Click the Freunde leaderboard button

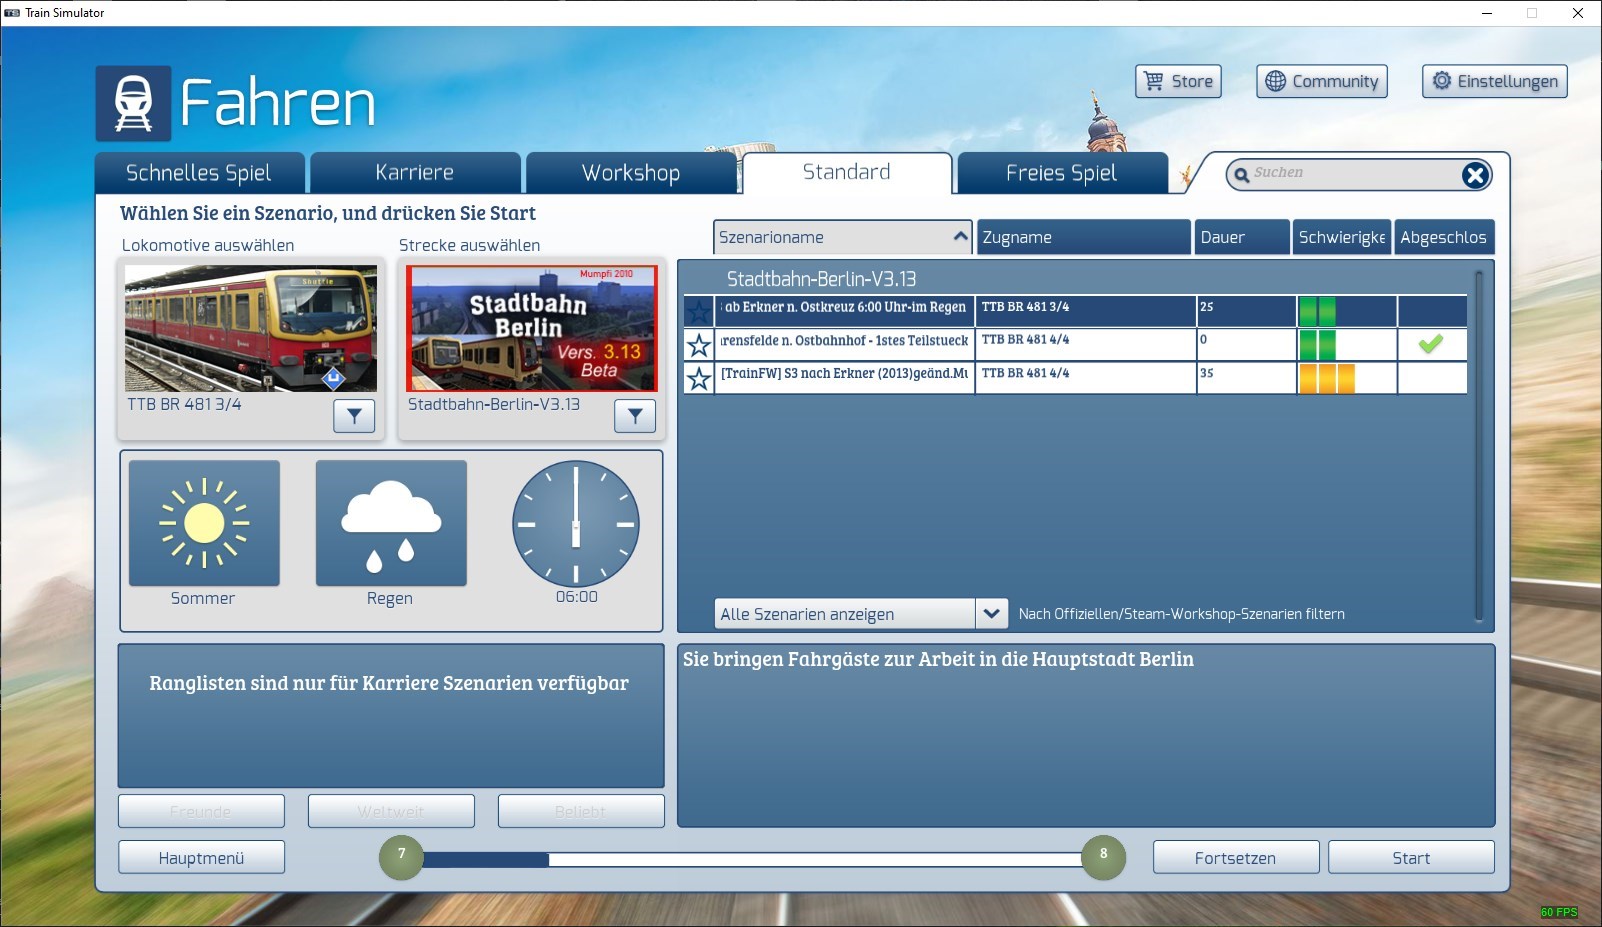(201, 811)
